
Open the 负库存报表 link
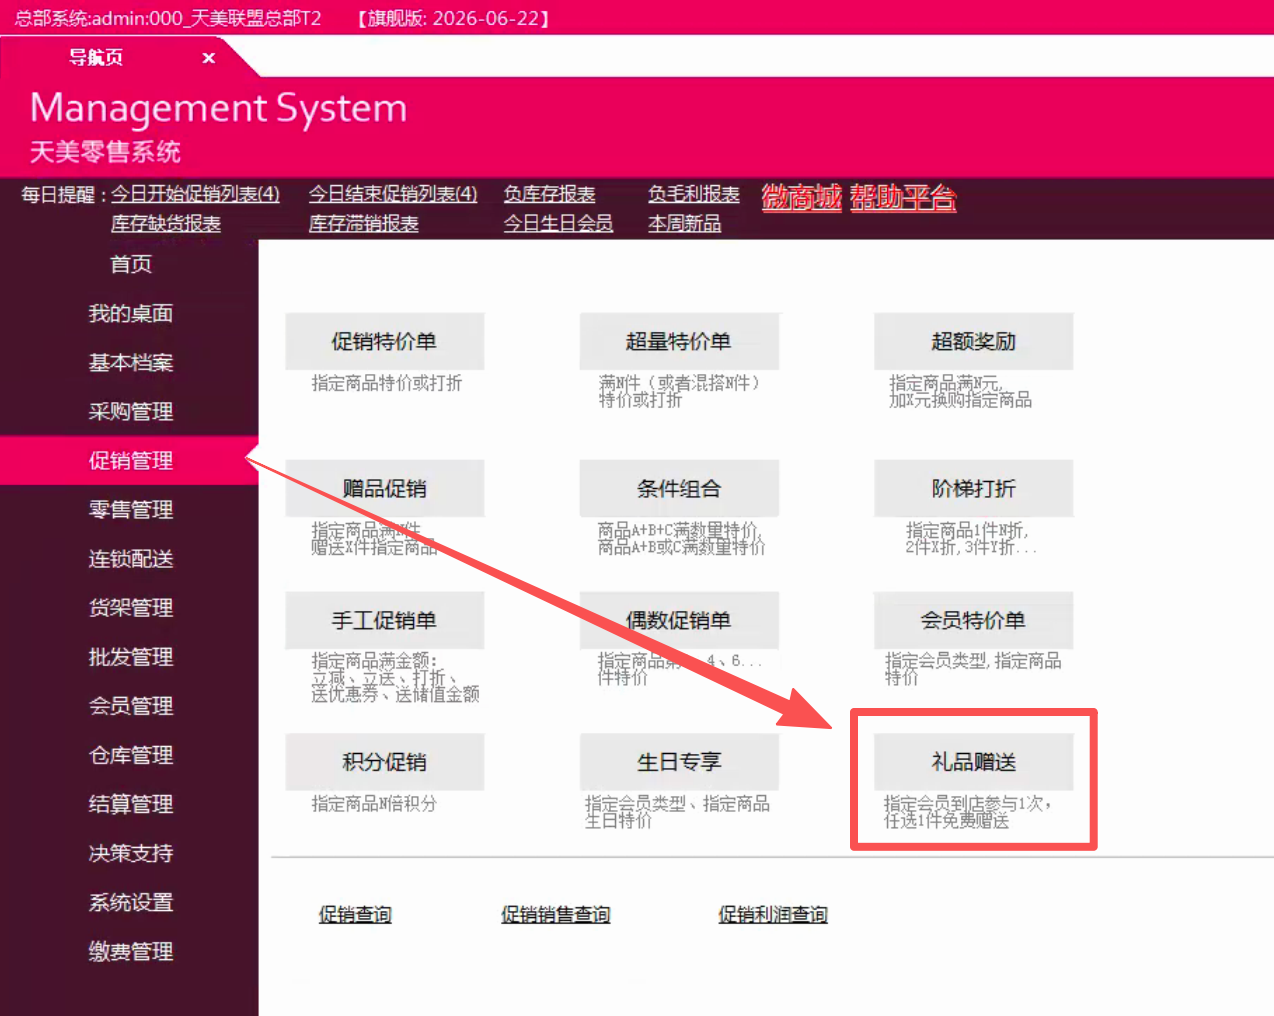pos(550,194)
